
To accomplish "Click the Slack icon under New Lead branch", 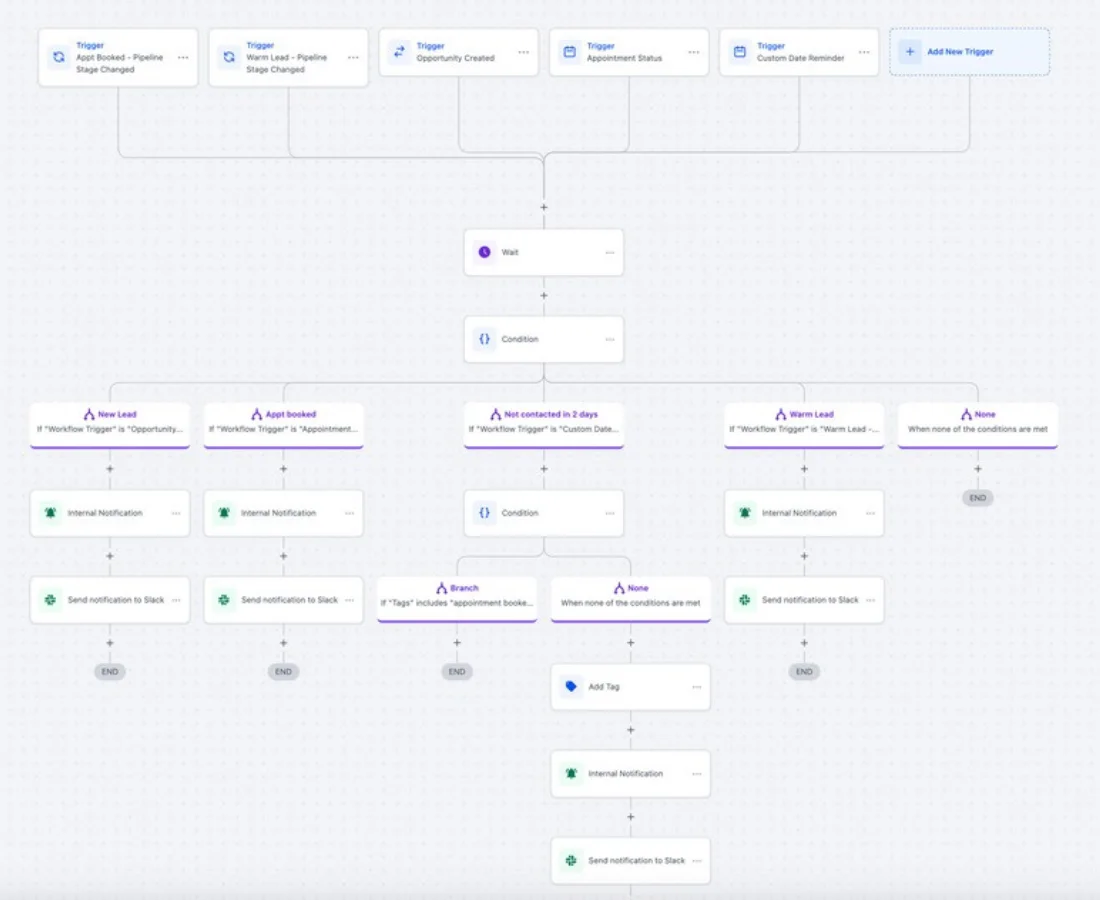I will 51,600.
